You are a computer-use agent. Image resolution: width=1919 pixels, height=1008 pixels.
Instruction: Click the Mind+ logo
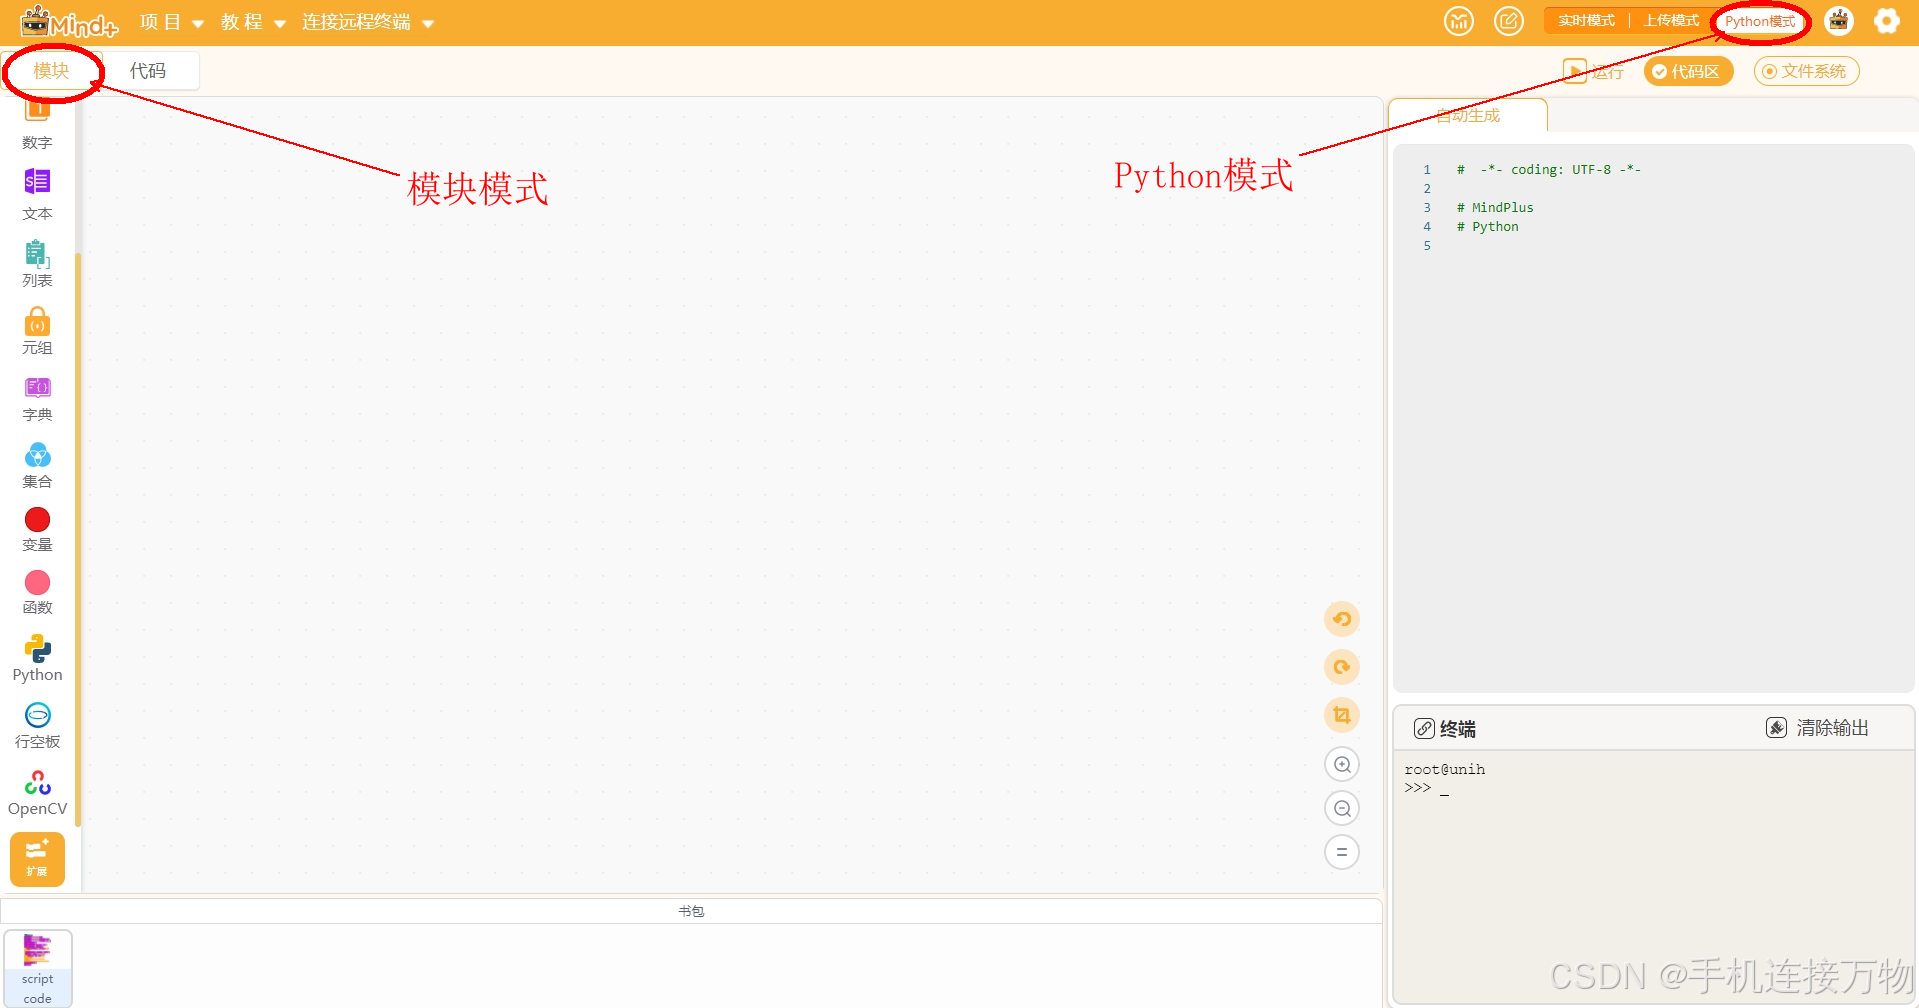69,22
